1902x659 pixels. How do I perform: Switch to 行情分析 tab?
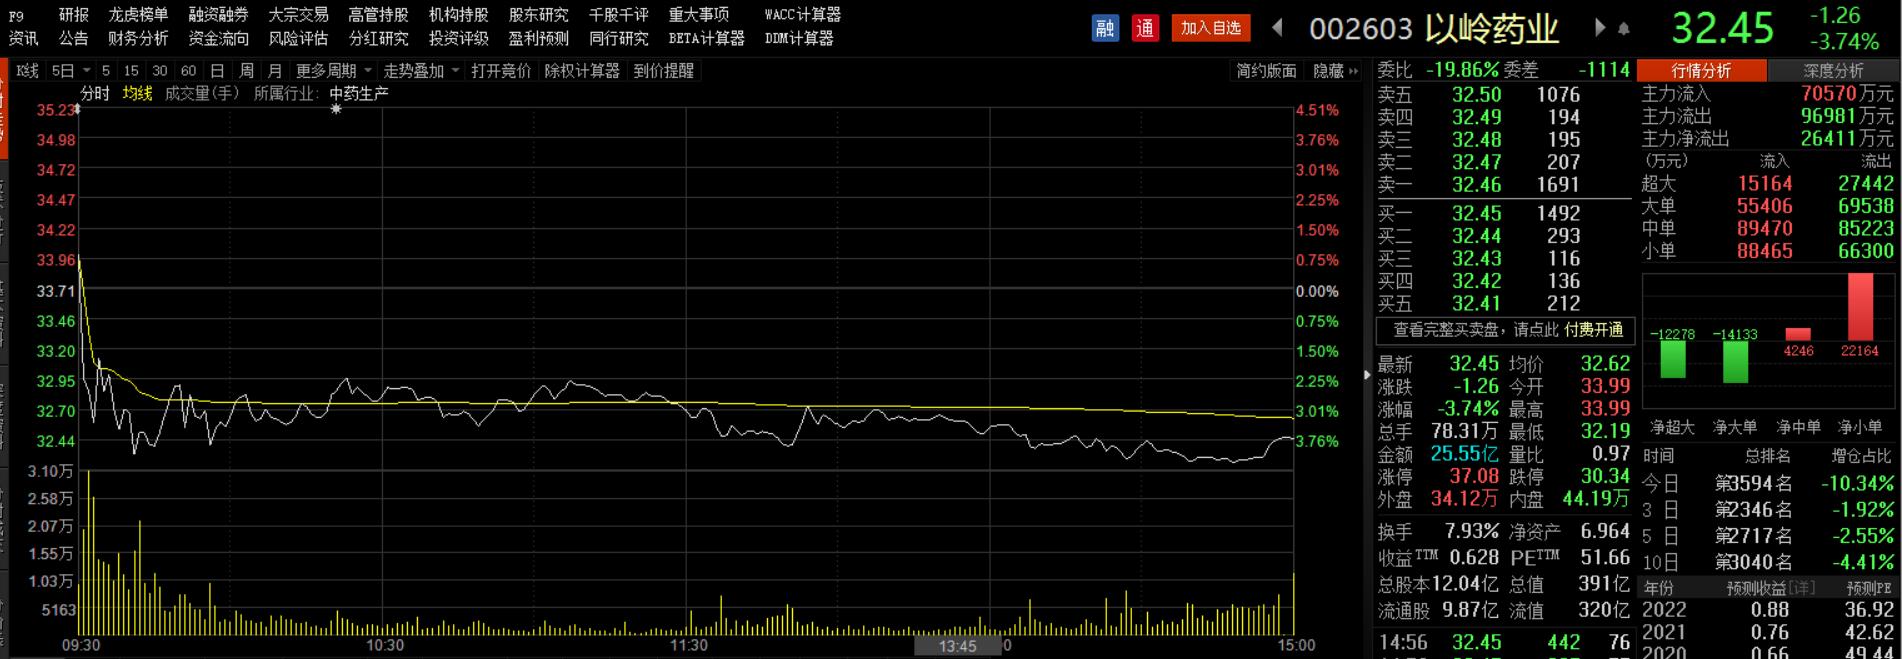(x=1702, y=71)
